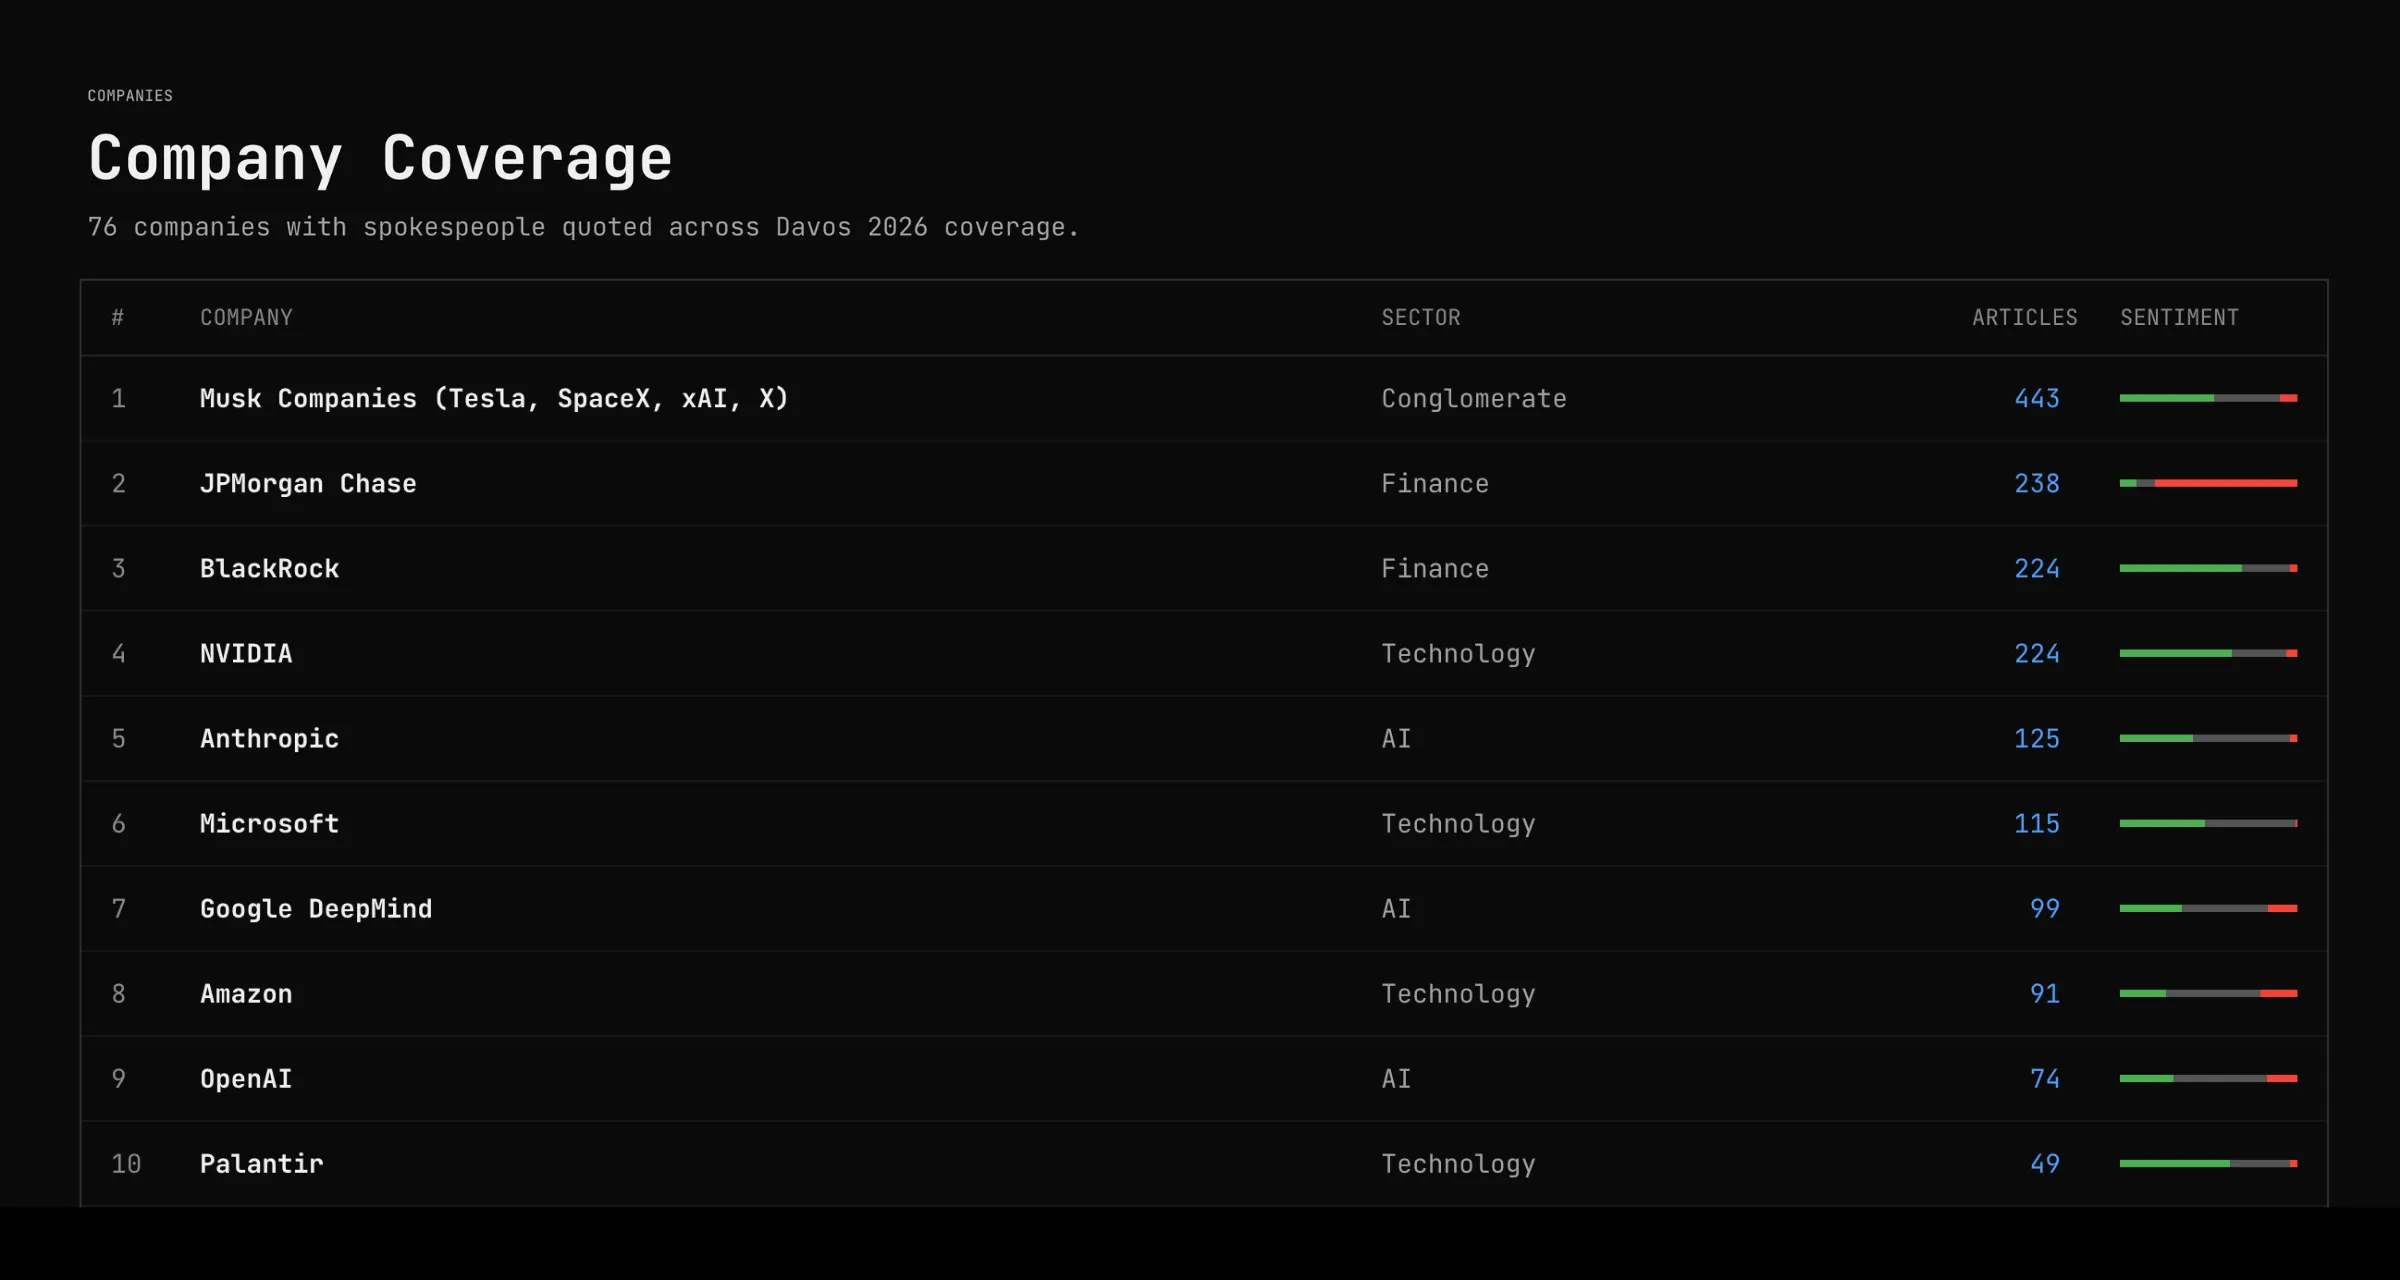This screenshot has width=2400, height=1280.
Task: Click the Amazon sentiment bar
Action: (x=2208, y=993)
